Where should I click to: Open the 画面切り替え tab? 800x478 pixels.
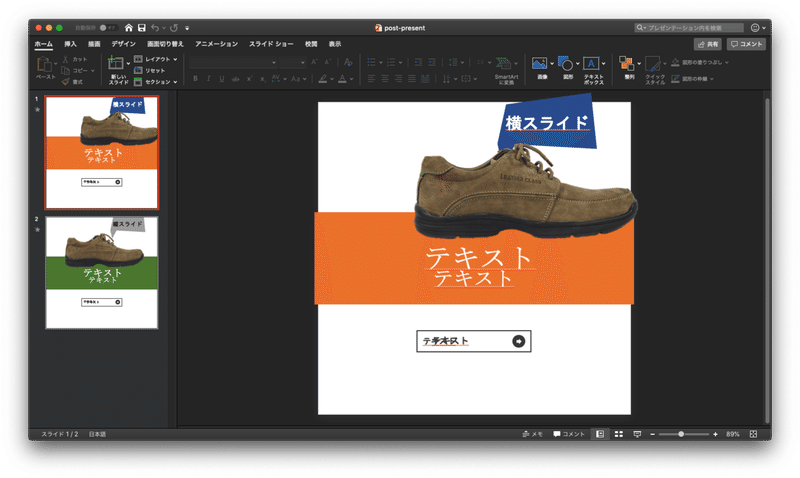tap(165, 44)
